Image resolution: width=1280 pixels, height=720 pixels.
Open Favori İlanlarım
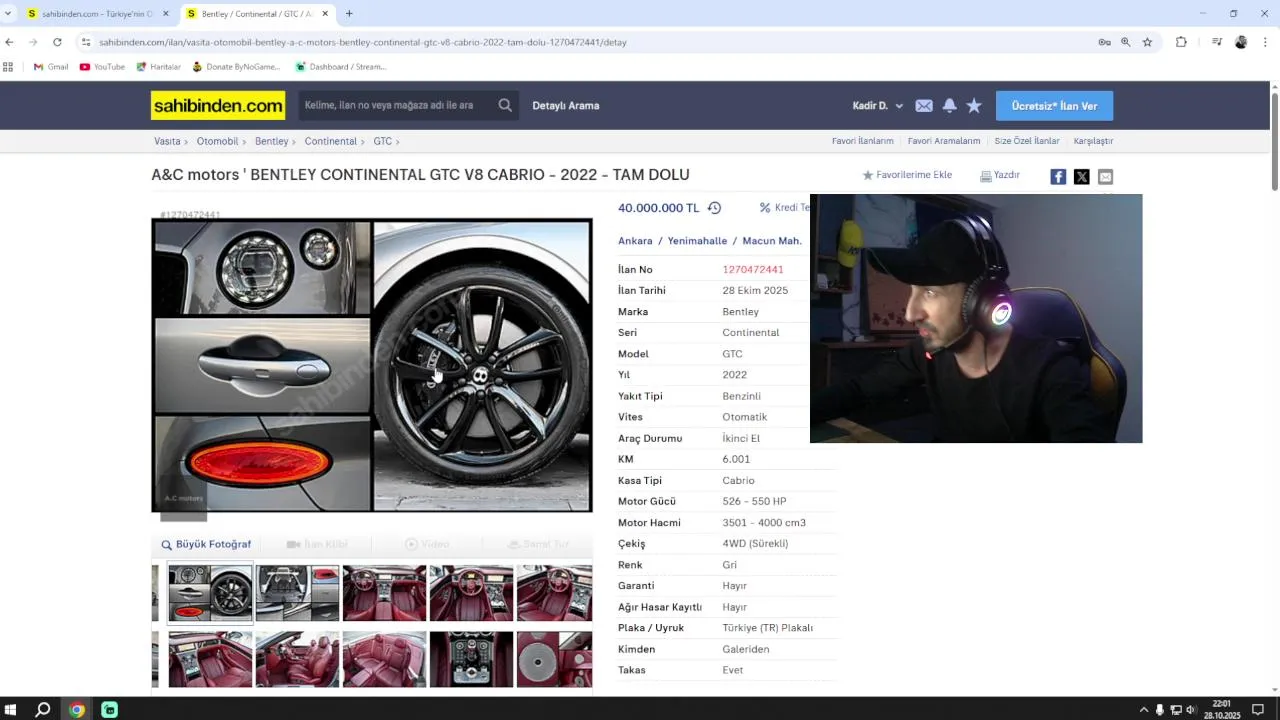(x=862, y=141)
